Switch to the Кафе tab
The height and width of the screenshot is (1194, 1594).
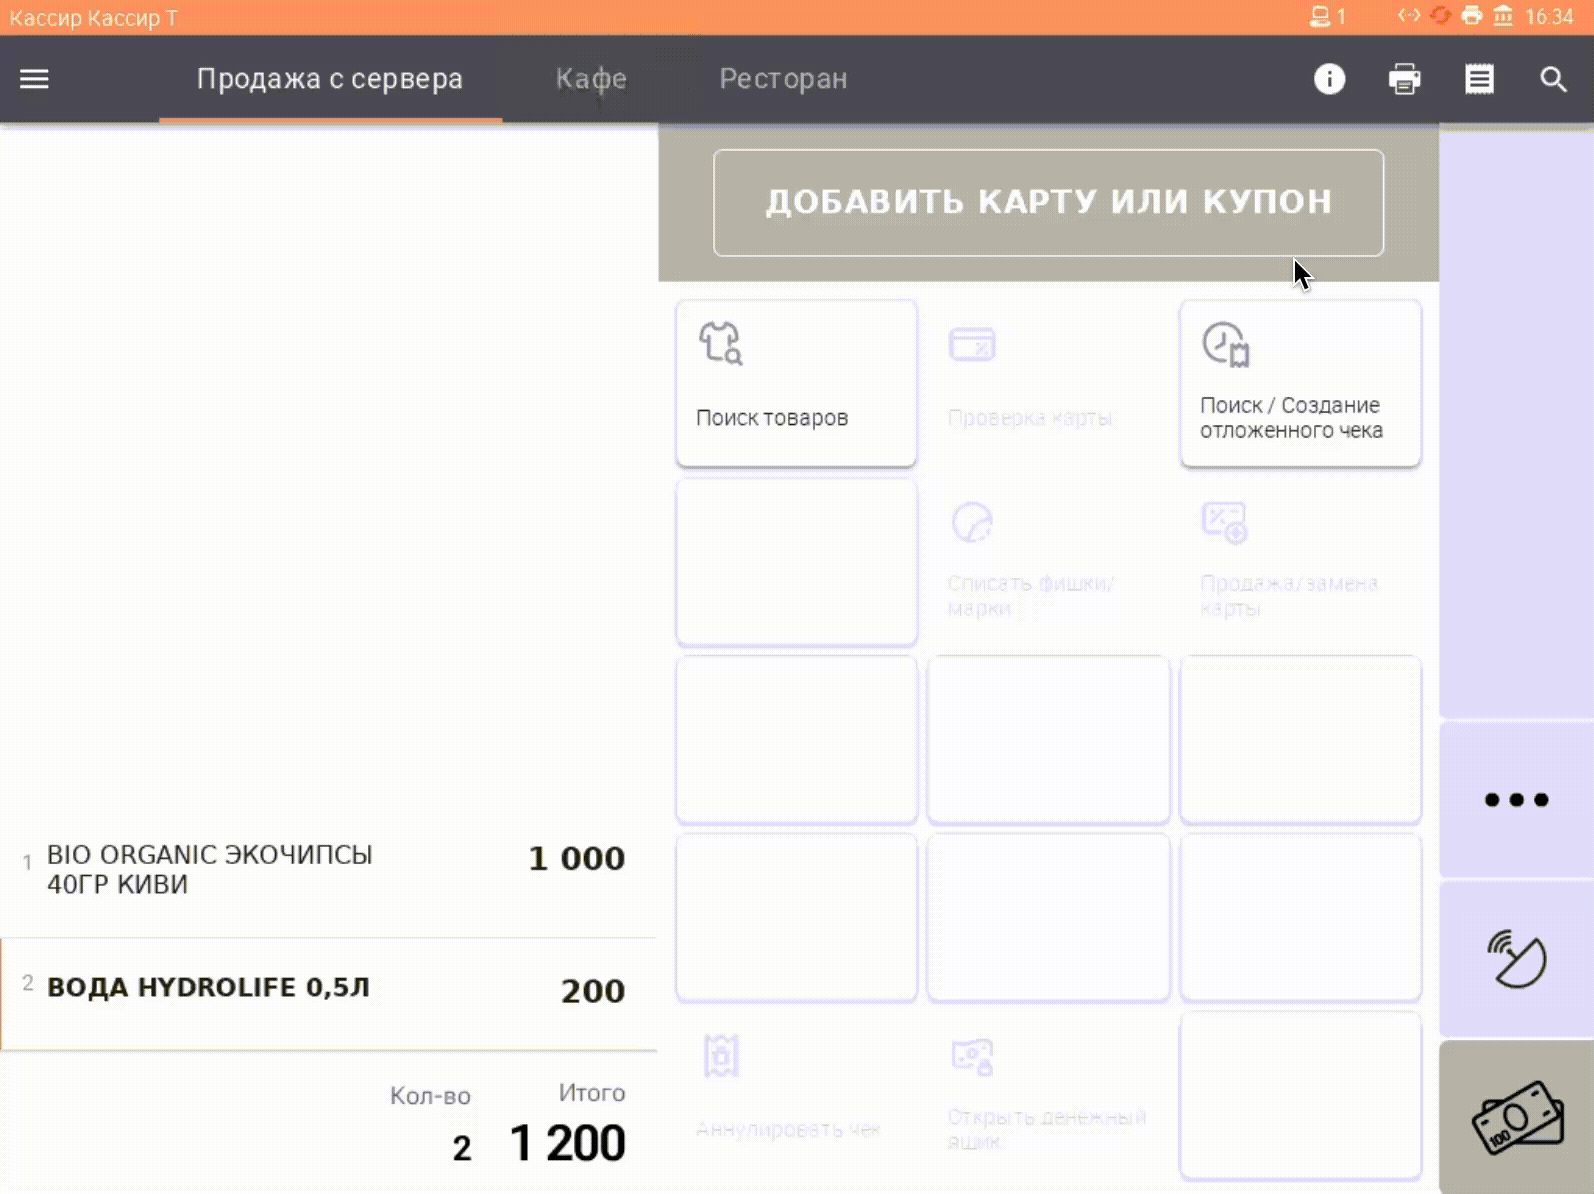point(591,79)
